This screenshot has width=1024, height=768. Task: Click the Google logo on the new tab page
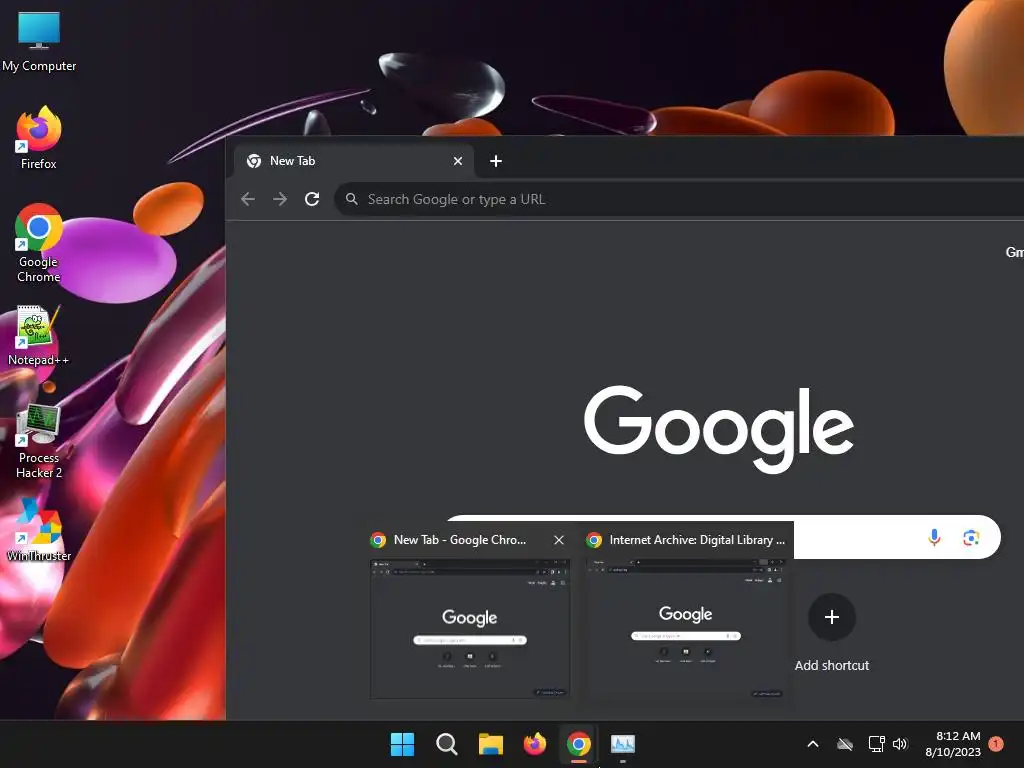[718, 428]
